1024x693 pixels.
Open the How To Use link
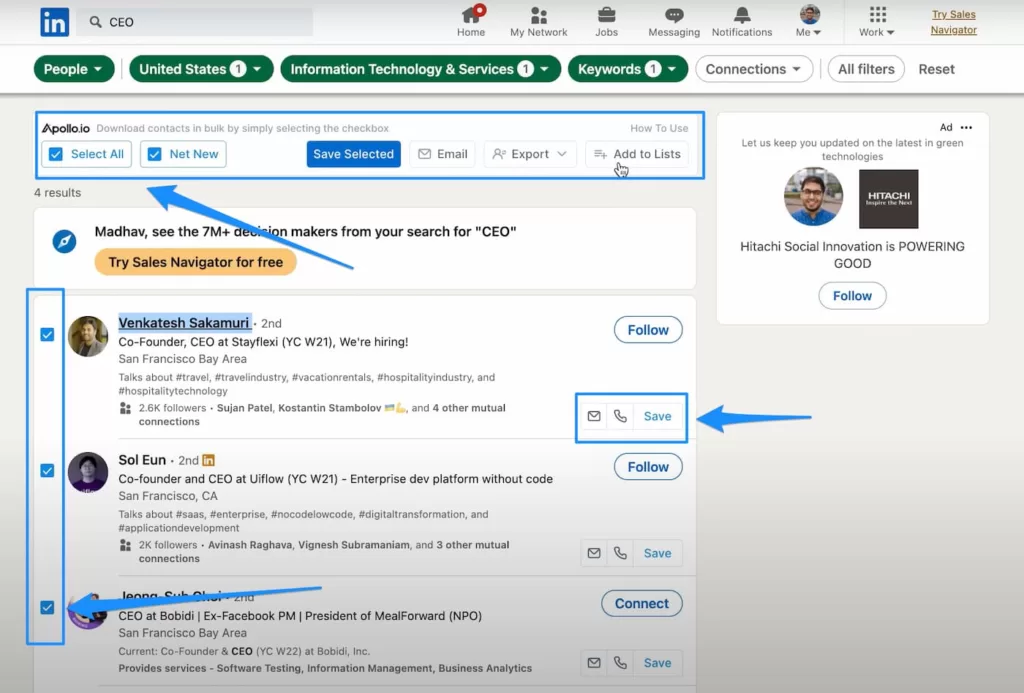[659, 128]
